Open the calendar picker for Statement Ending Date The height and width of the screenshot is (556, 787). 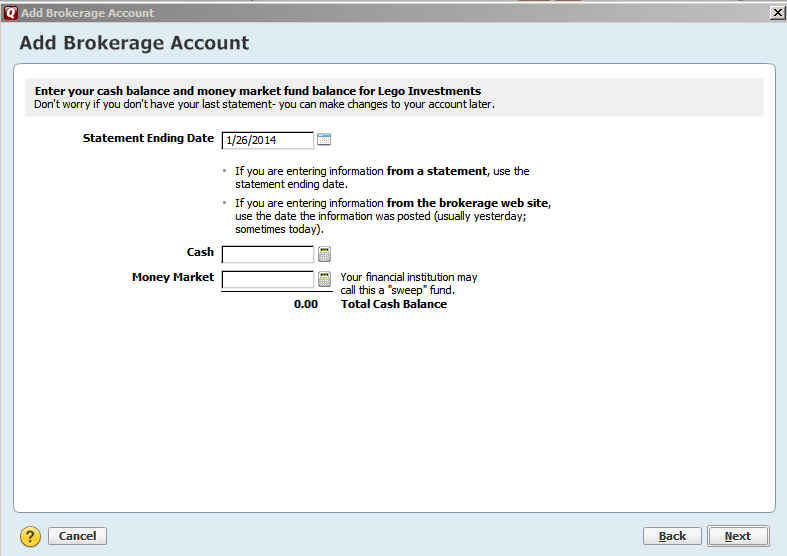pos(324,140)
